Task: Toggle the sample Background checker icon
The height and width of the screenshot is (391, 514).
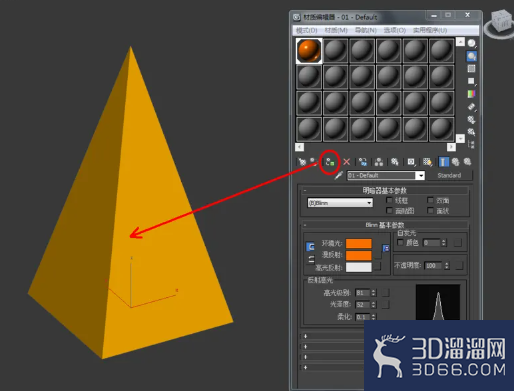Action: (471, 69)
